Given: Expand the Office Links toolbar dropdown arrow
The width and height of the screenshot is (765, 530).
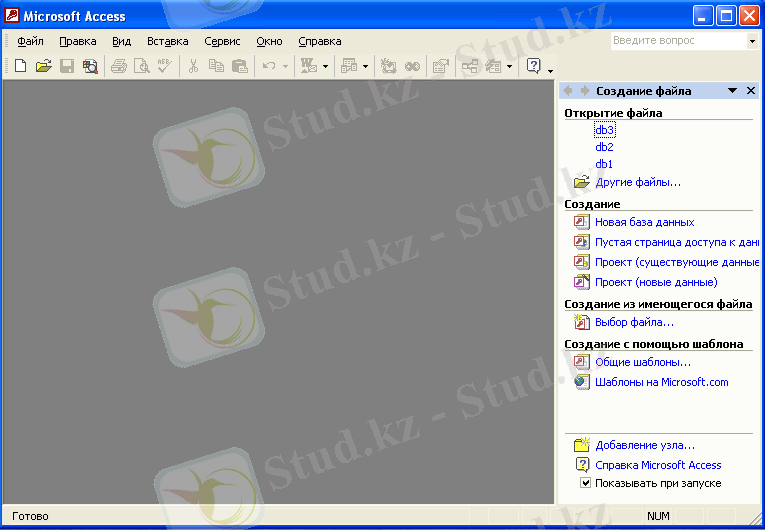Looking at the screenshot, I should click(x=326, y=66).
